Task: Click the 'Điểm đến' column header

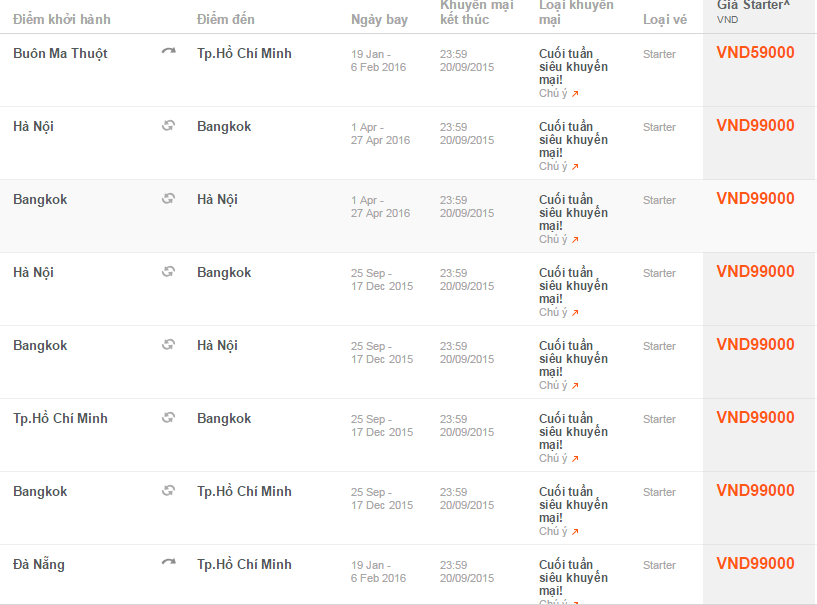Action: [x=226, y=19]
